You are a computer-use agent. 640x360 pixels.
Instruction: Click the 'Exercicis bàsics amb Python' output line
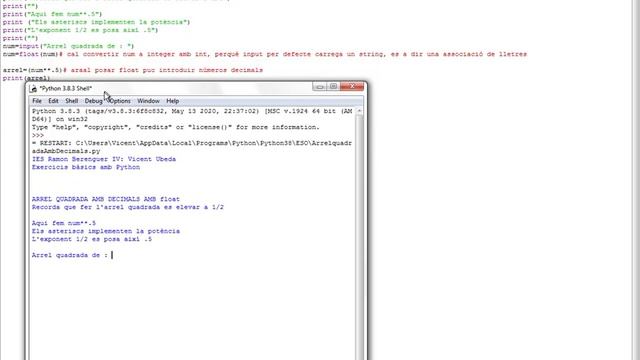[86, 167]
